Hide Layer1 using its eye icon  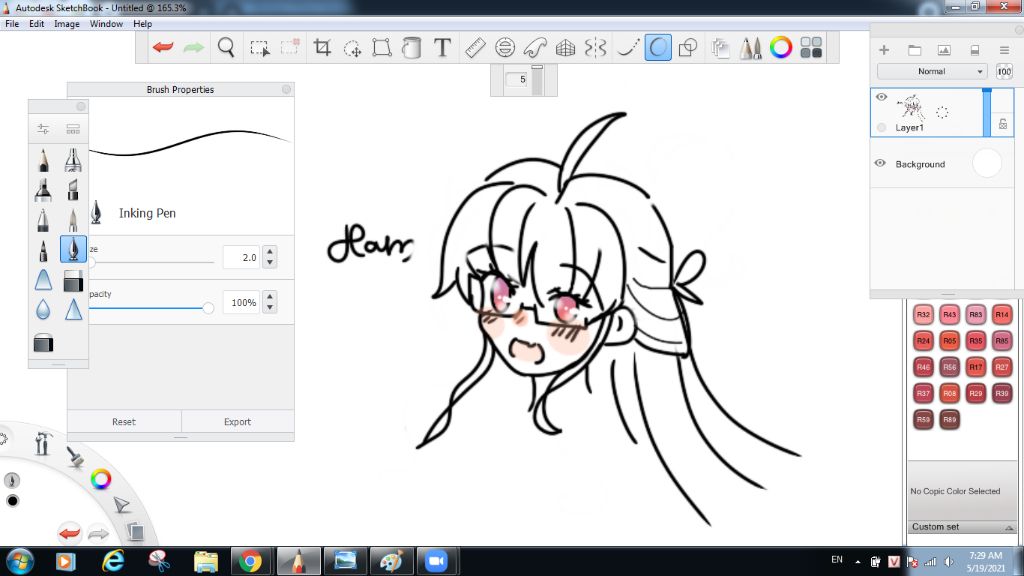coord(881,97)
